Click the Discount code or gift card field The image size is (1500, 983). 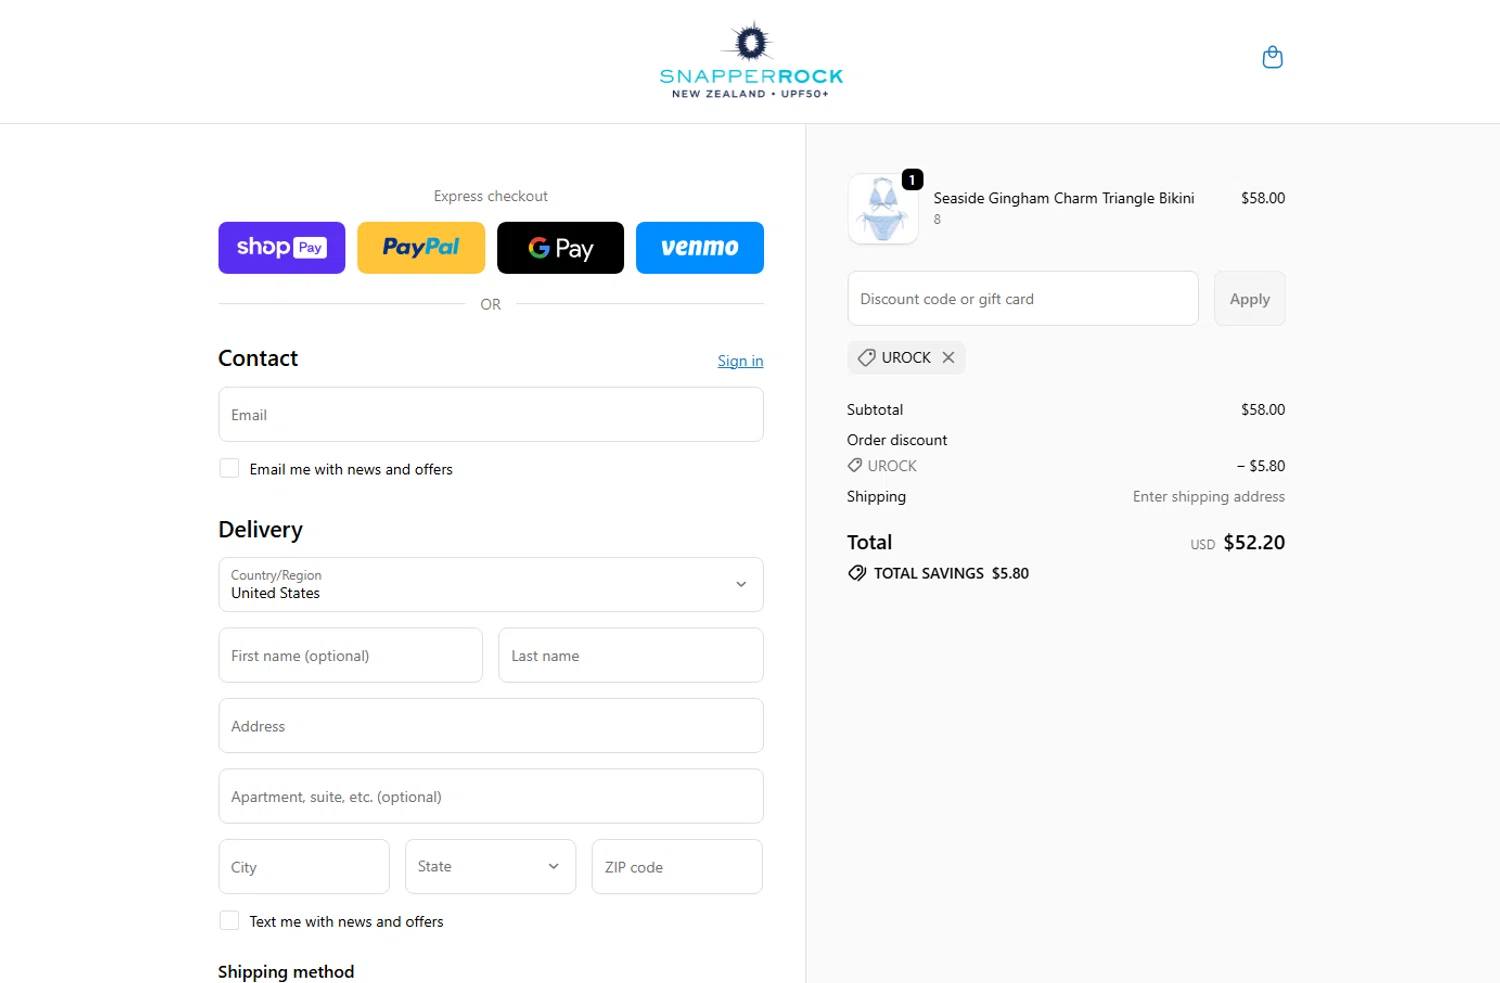1023,298
